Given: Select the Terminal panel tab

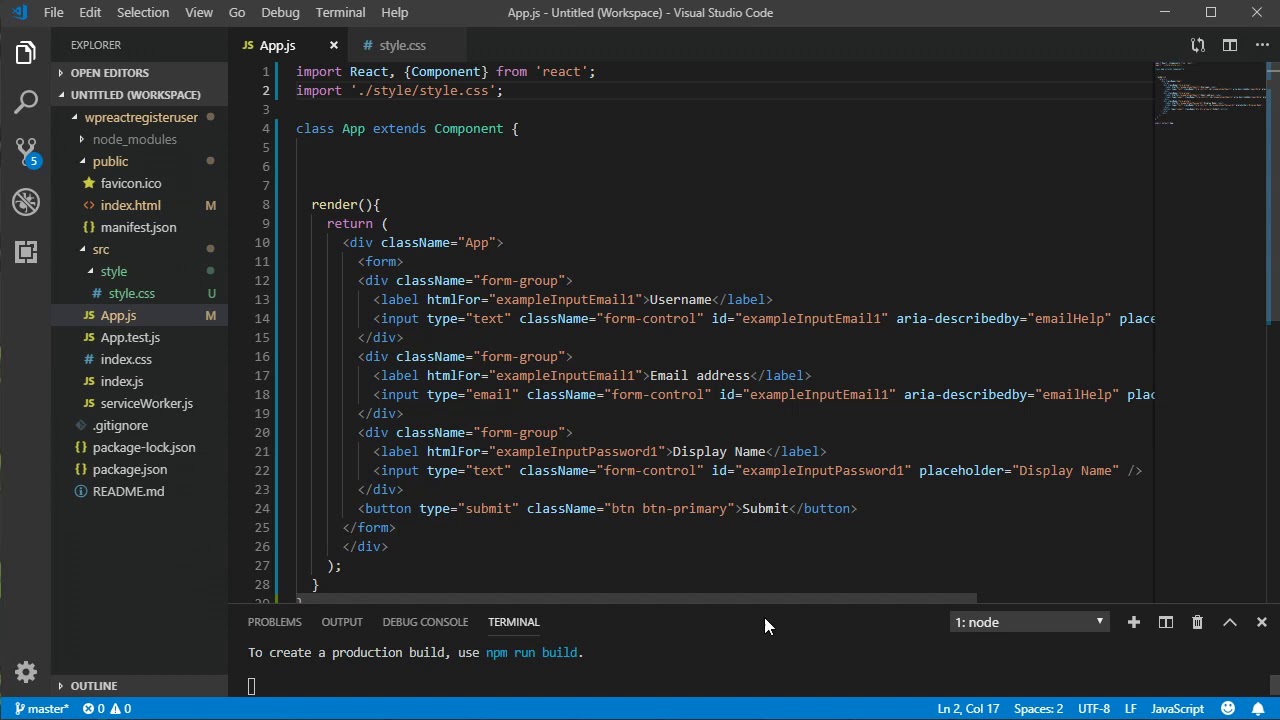Looking at the screenshot, I should tap(514, 622).
